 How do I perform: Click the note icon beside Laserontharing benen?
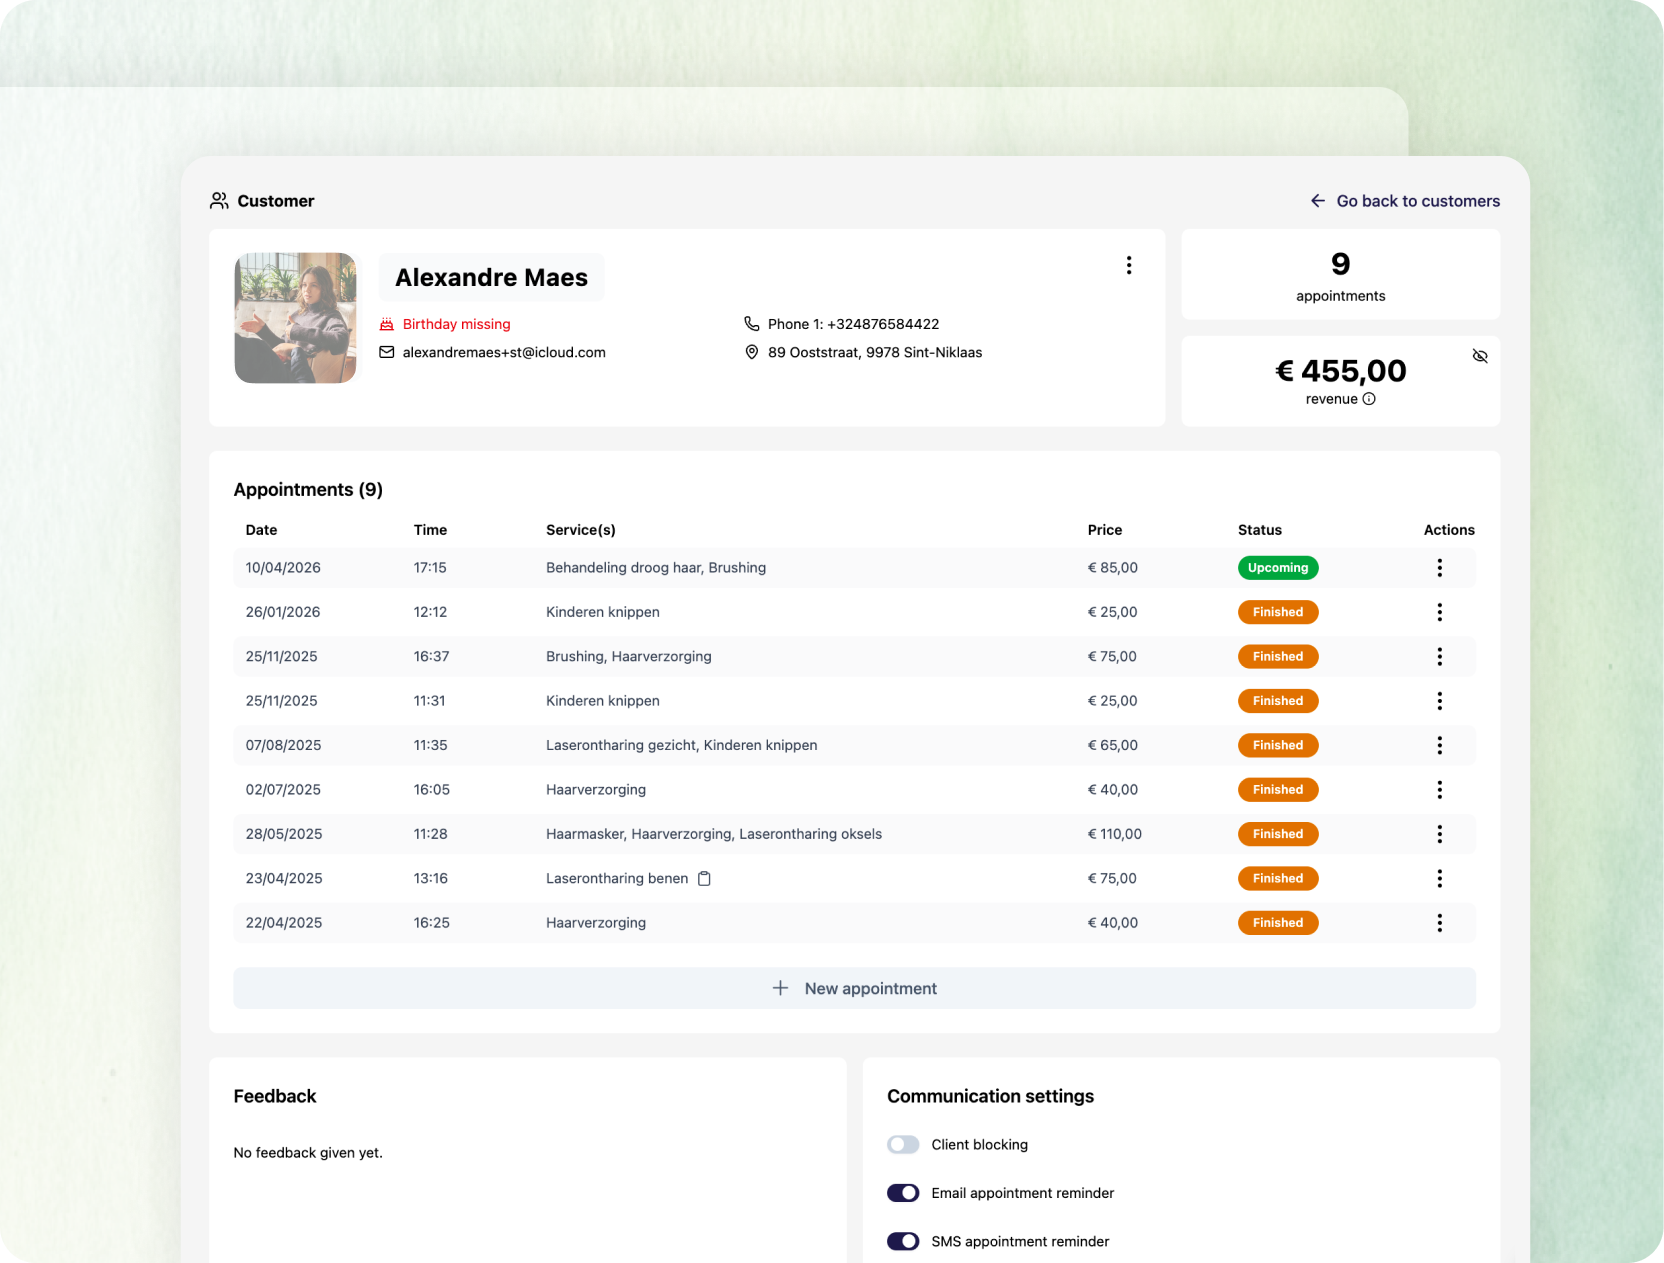(704, 878)
